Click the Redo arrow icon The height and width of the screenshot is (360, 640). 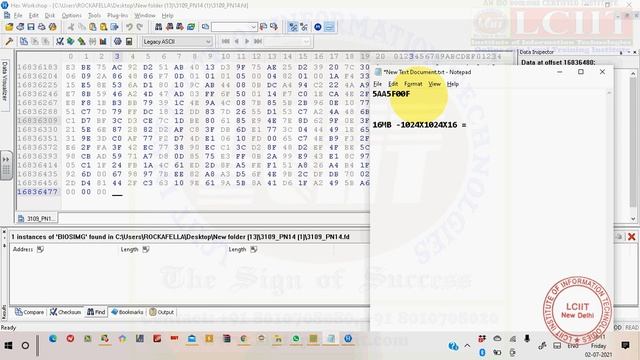pyautogui.click(x=140, y=27)
